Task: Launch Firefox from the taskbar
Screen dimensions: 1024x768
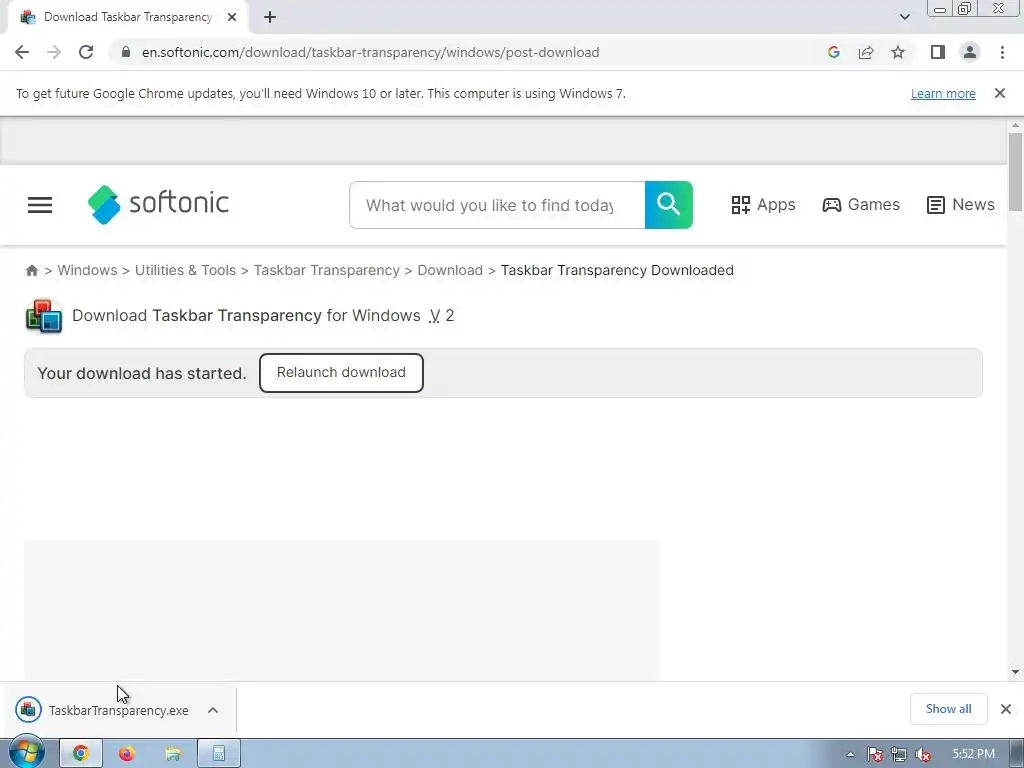Action: coord(127,754)
